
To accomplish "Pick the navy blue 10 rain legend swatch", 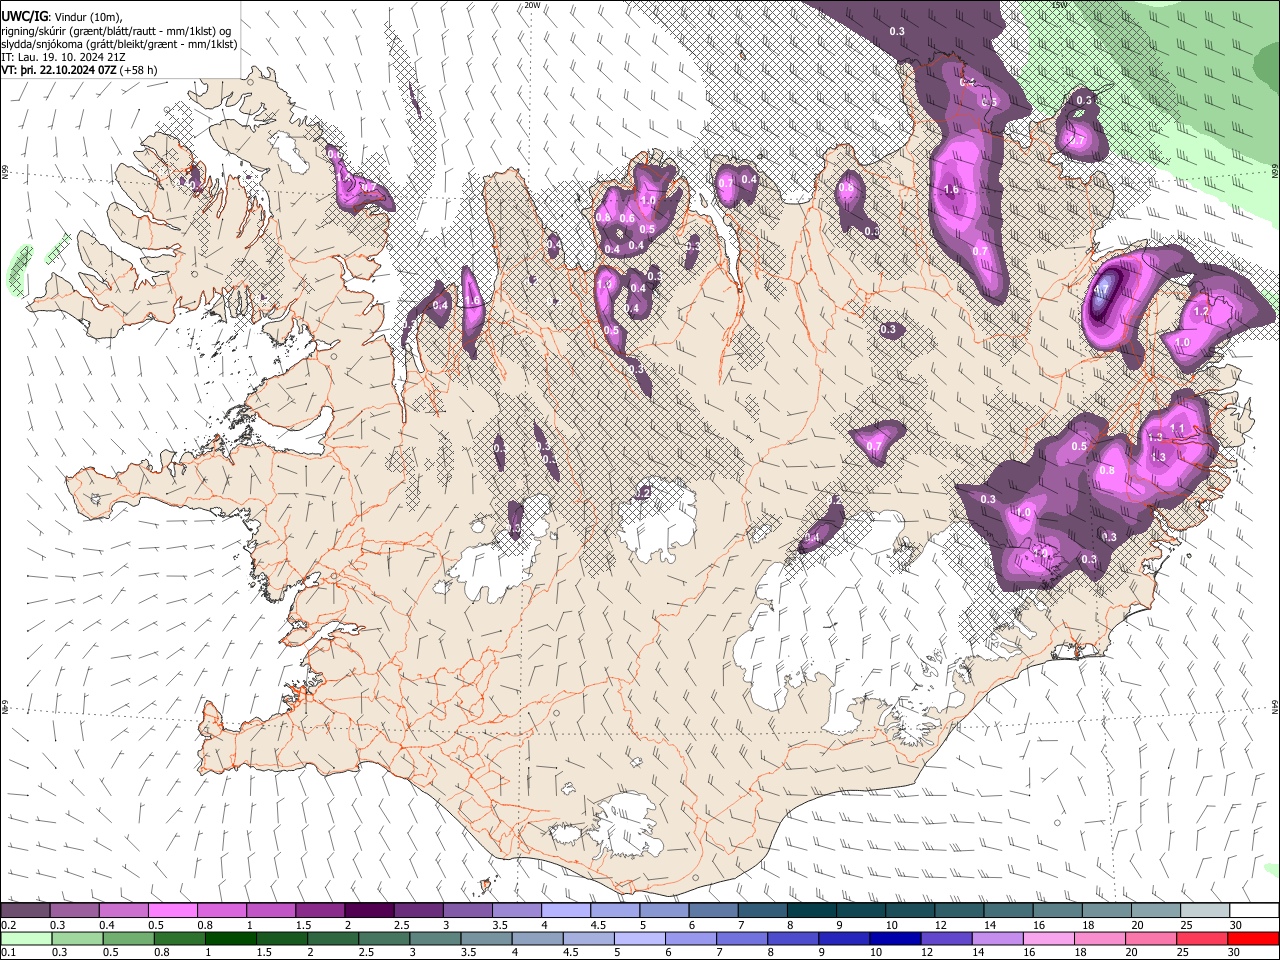I will click(x=894, y=939).
